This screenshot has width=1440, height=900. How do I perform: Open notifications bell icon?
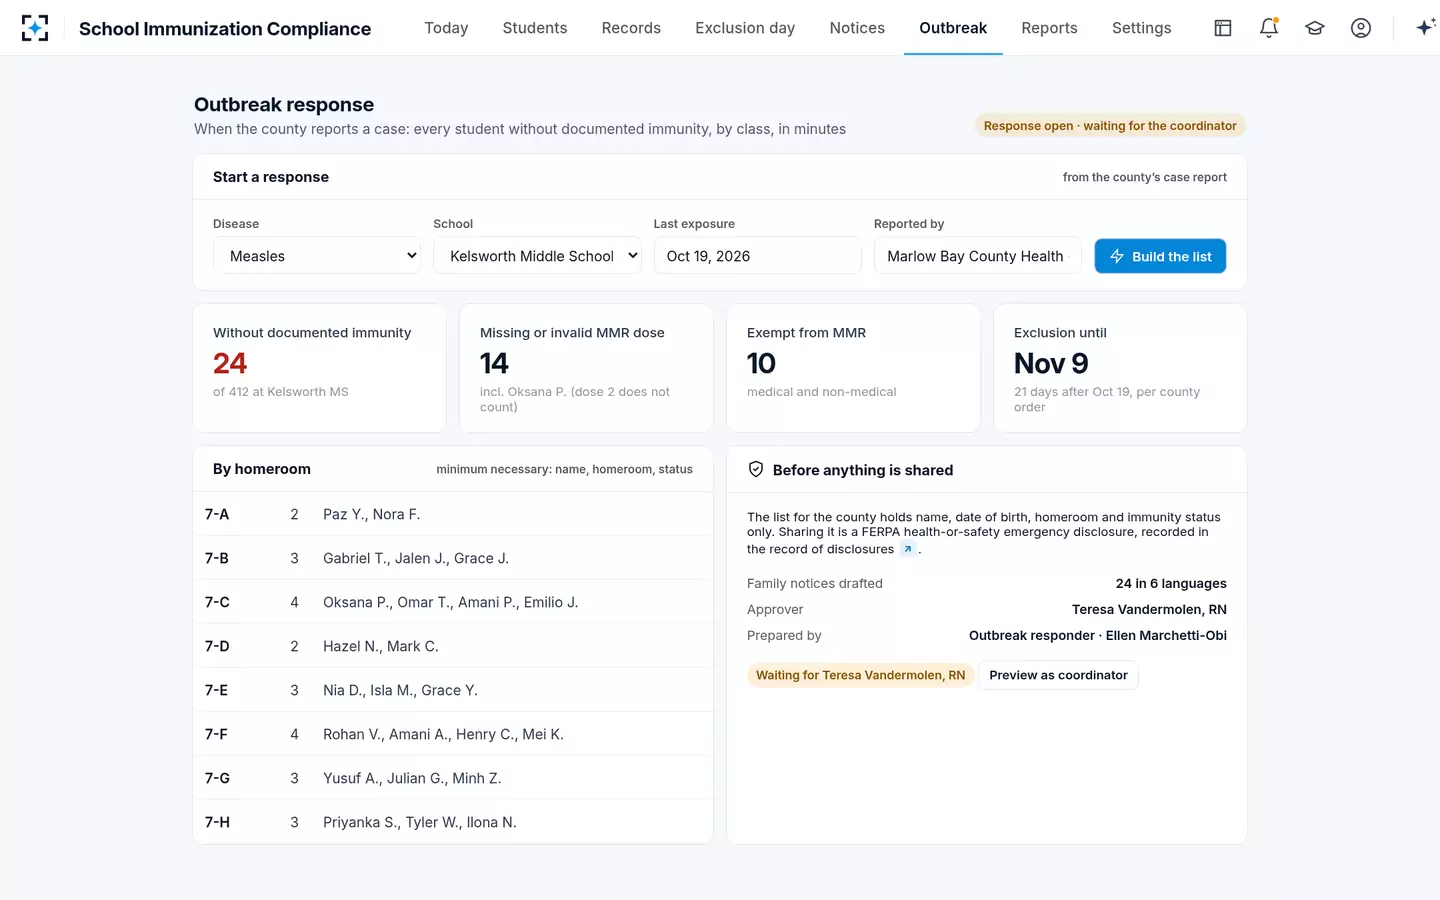[x=1269, y=28]
